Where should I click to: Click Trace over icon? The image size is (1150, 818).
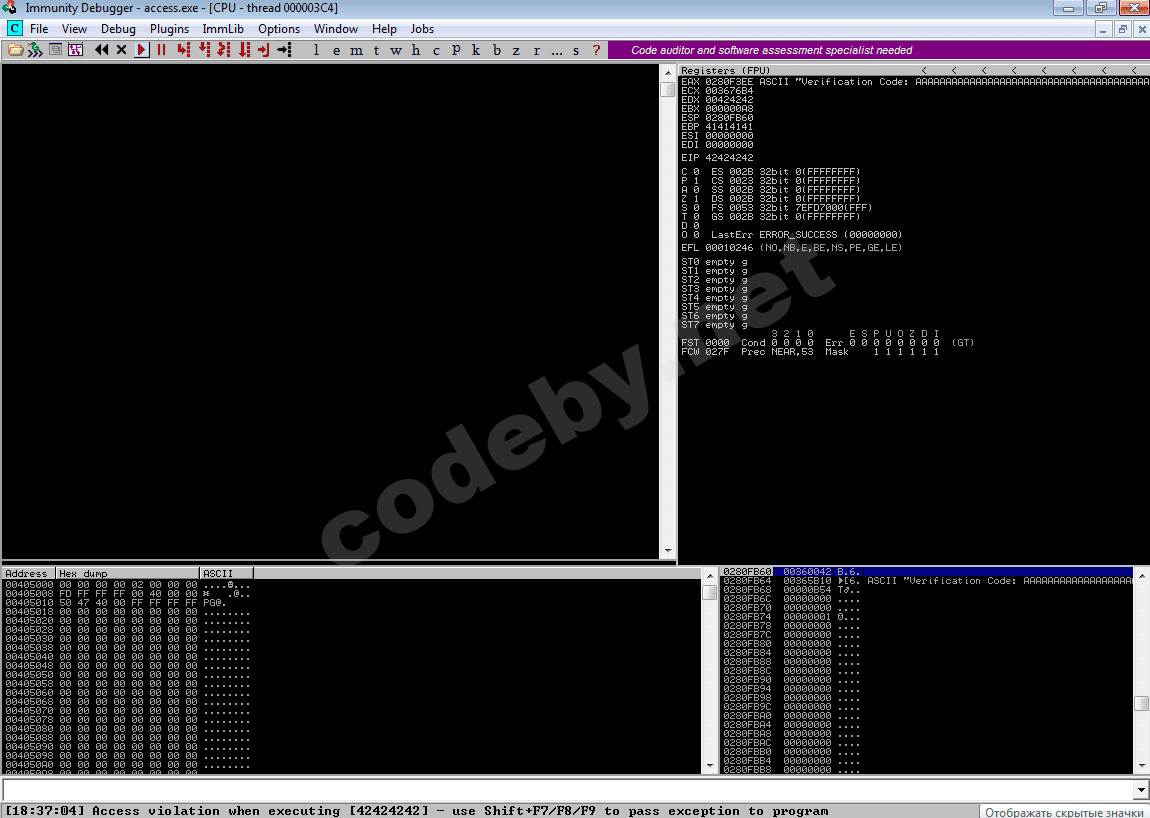tap(244, 50)
